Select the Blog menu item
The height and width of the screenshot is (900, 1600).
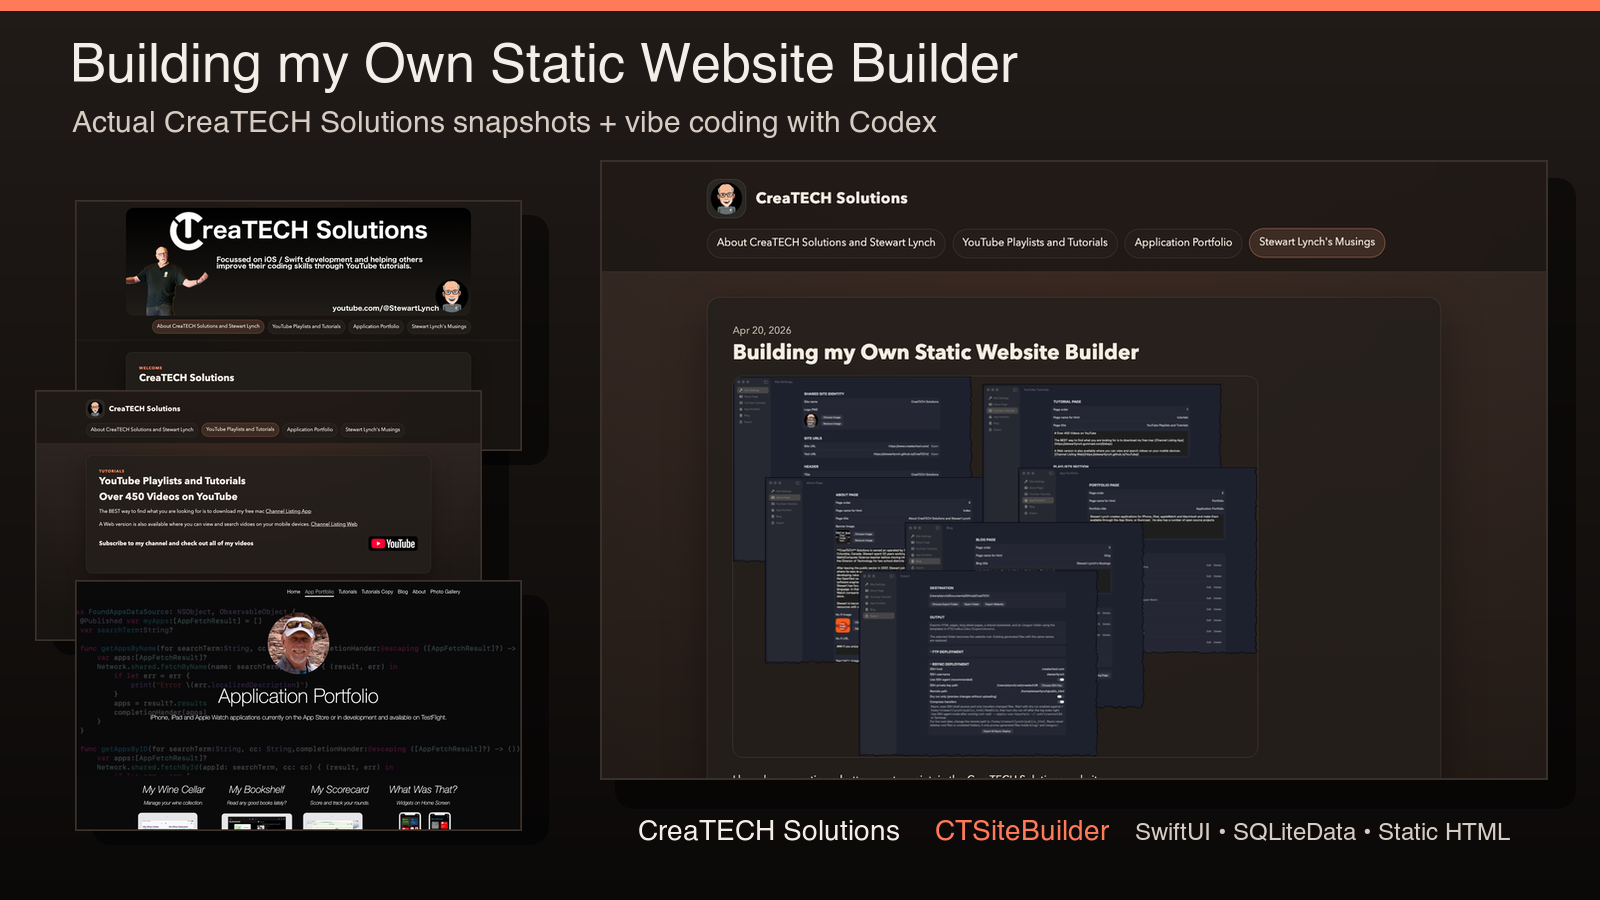[x=403, y=592]
